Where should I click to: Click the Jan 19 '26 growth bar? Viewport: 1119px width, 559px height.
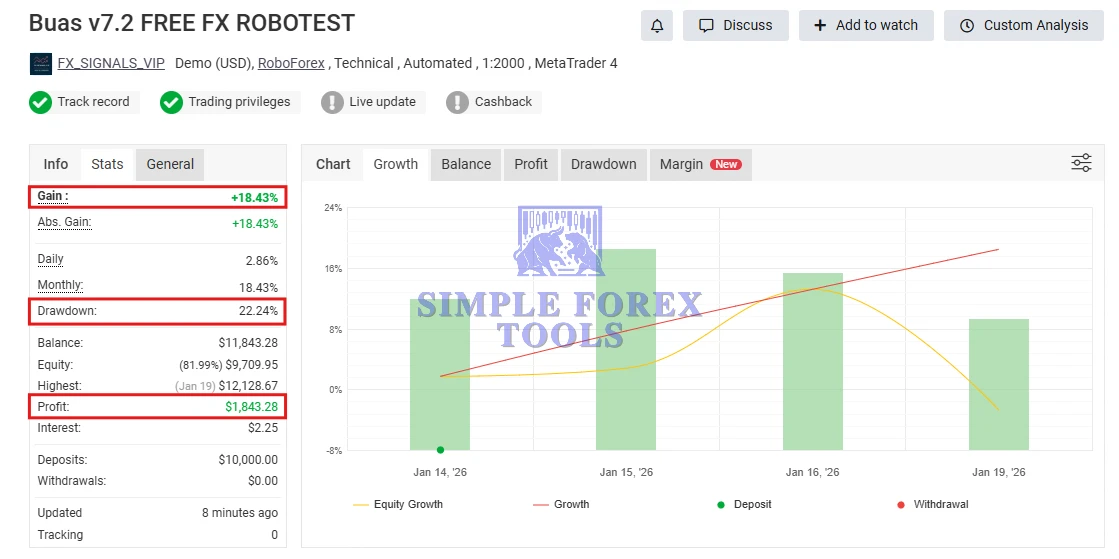998,385
